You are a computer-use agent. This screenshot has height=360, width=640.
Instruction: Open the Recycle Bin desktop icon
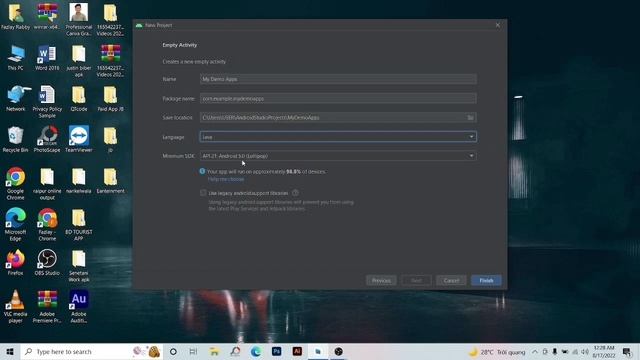(x=16, y=139)
